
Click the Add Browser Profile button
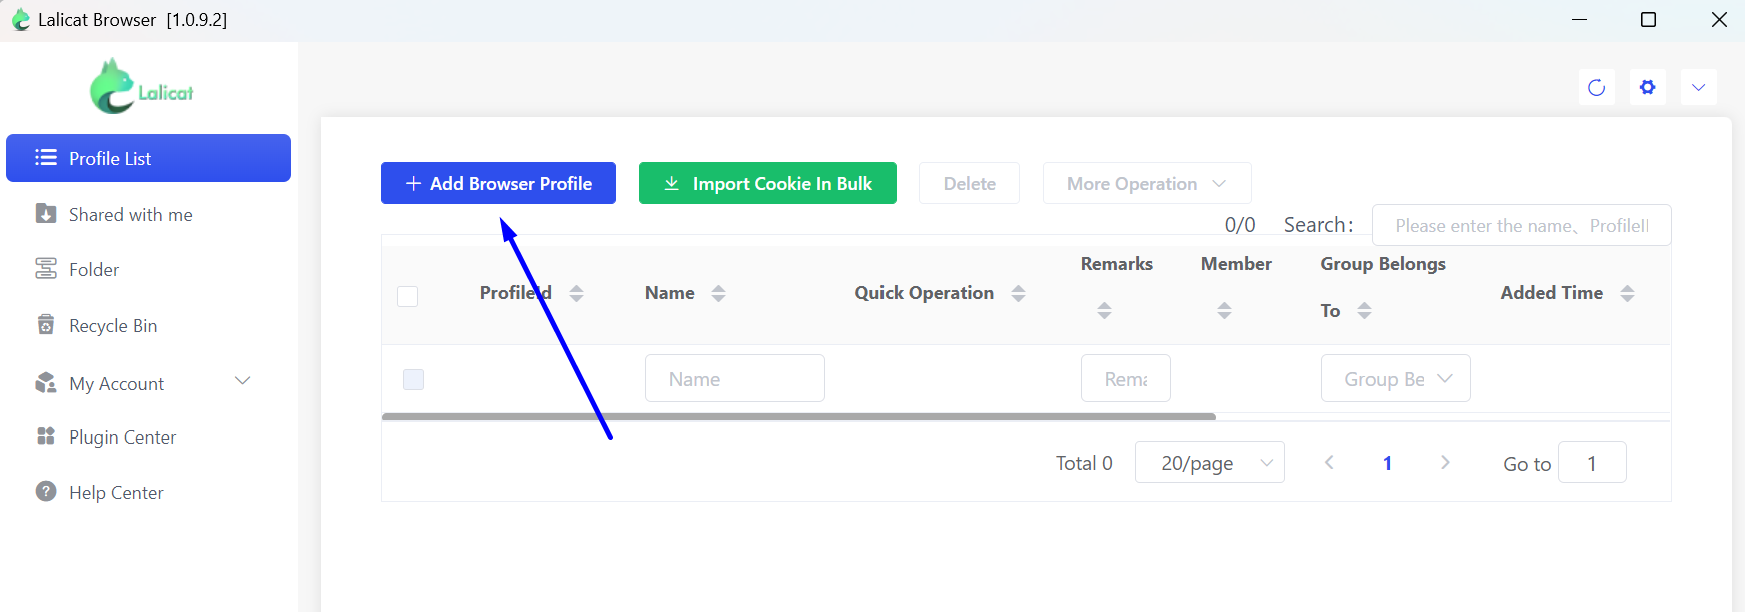point(498,184)
